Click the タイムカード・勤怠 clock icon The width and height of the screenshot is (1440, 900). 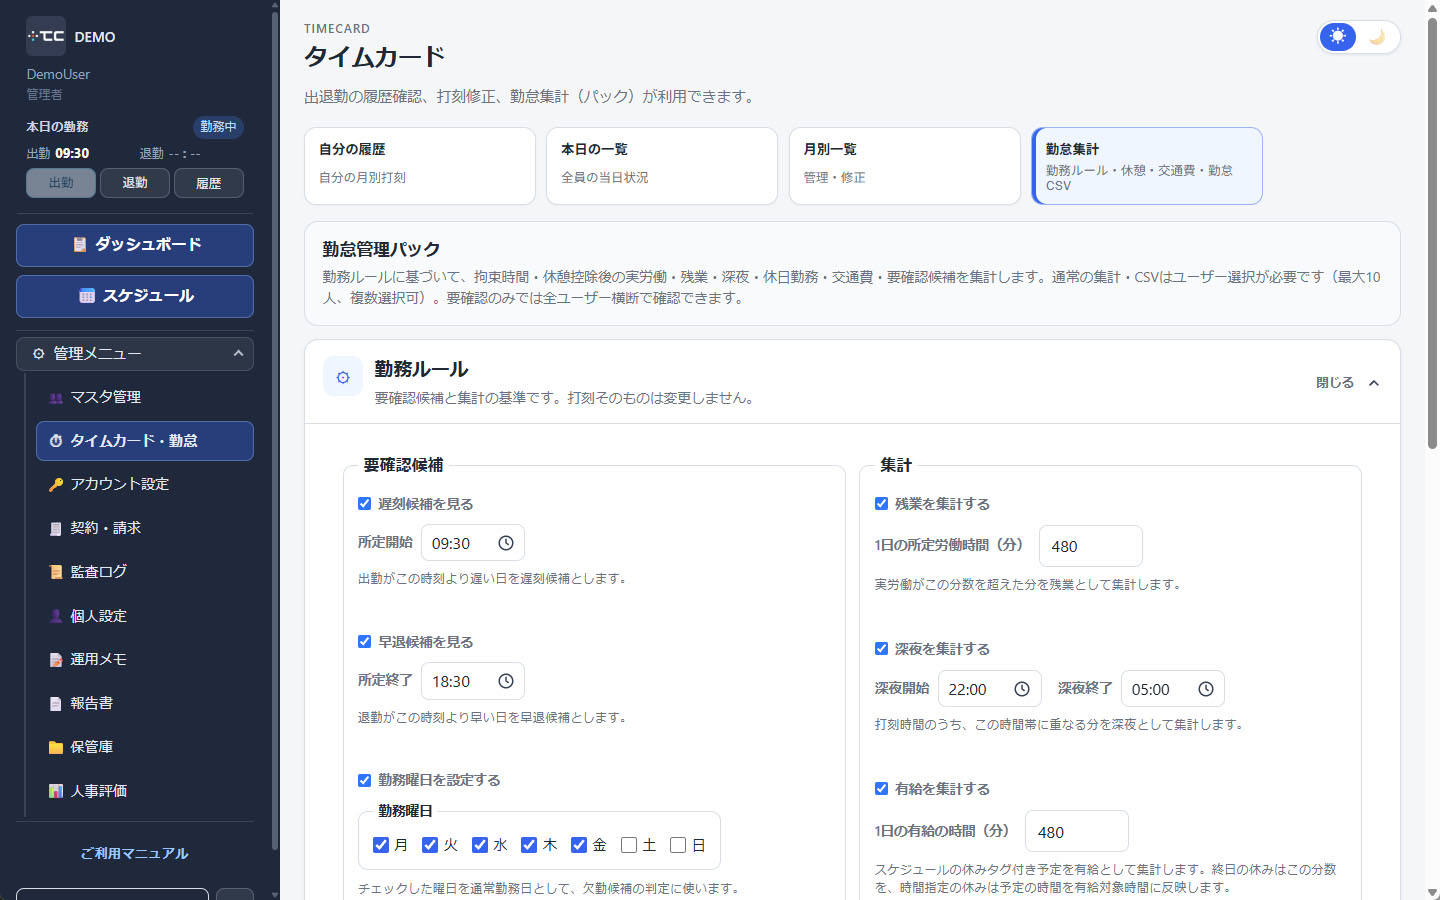click(x=56, y=441)
